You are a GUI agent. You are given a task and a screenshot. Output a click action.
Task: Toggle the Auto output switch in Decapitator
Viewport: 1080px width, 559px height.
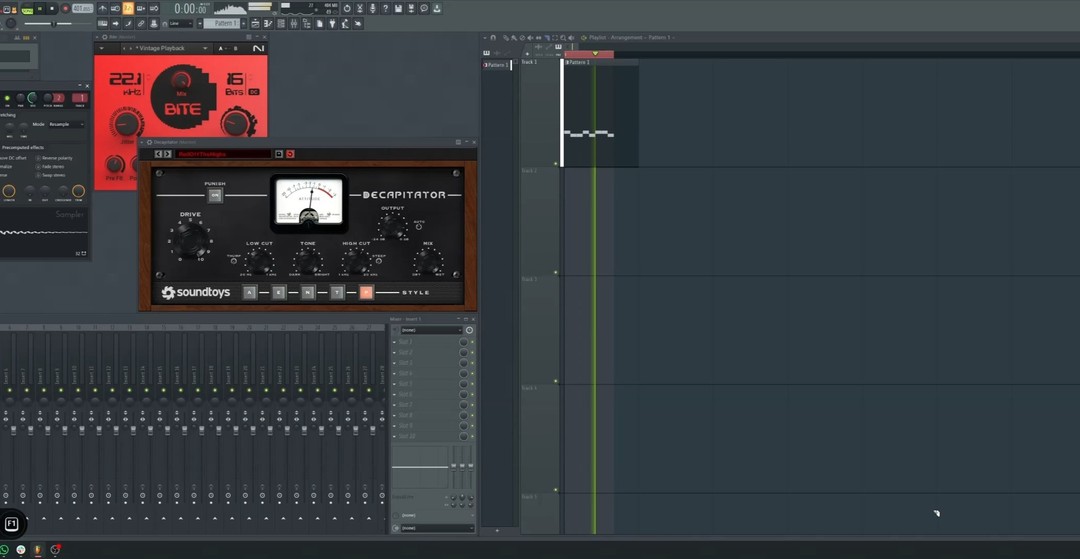(x=419, y=226)
